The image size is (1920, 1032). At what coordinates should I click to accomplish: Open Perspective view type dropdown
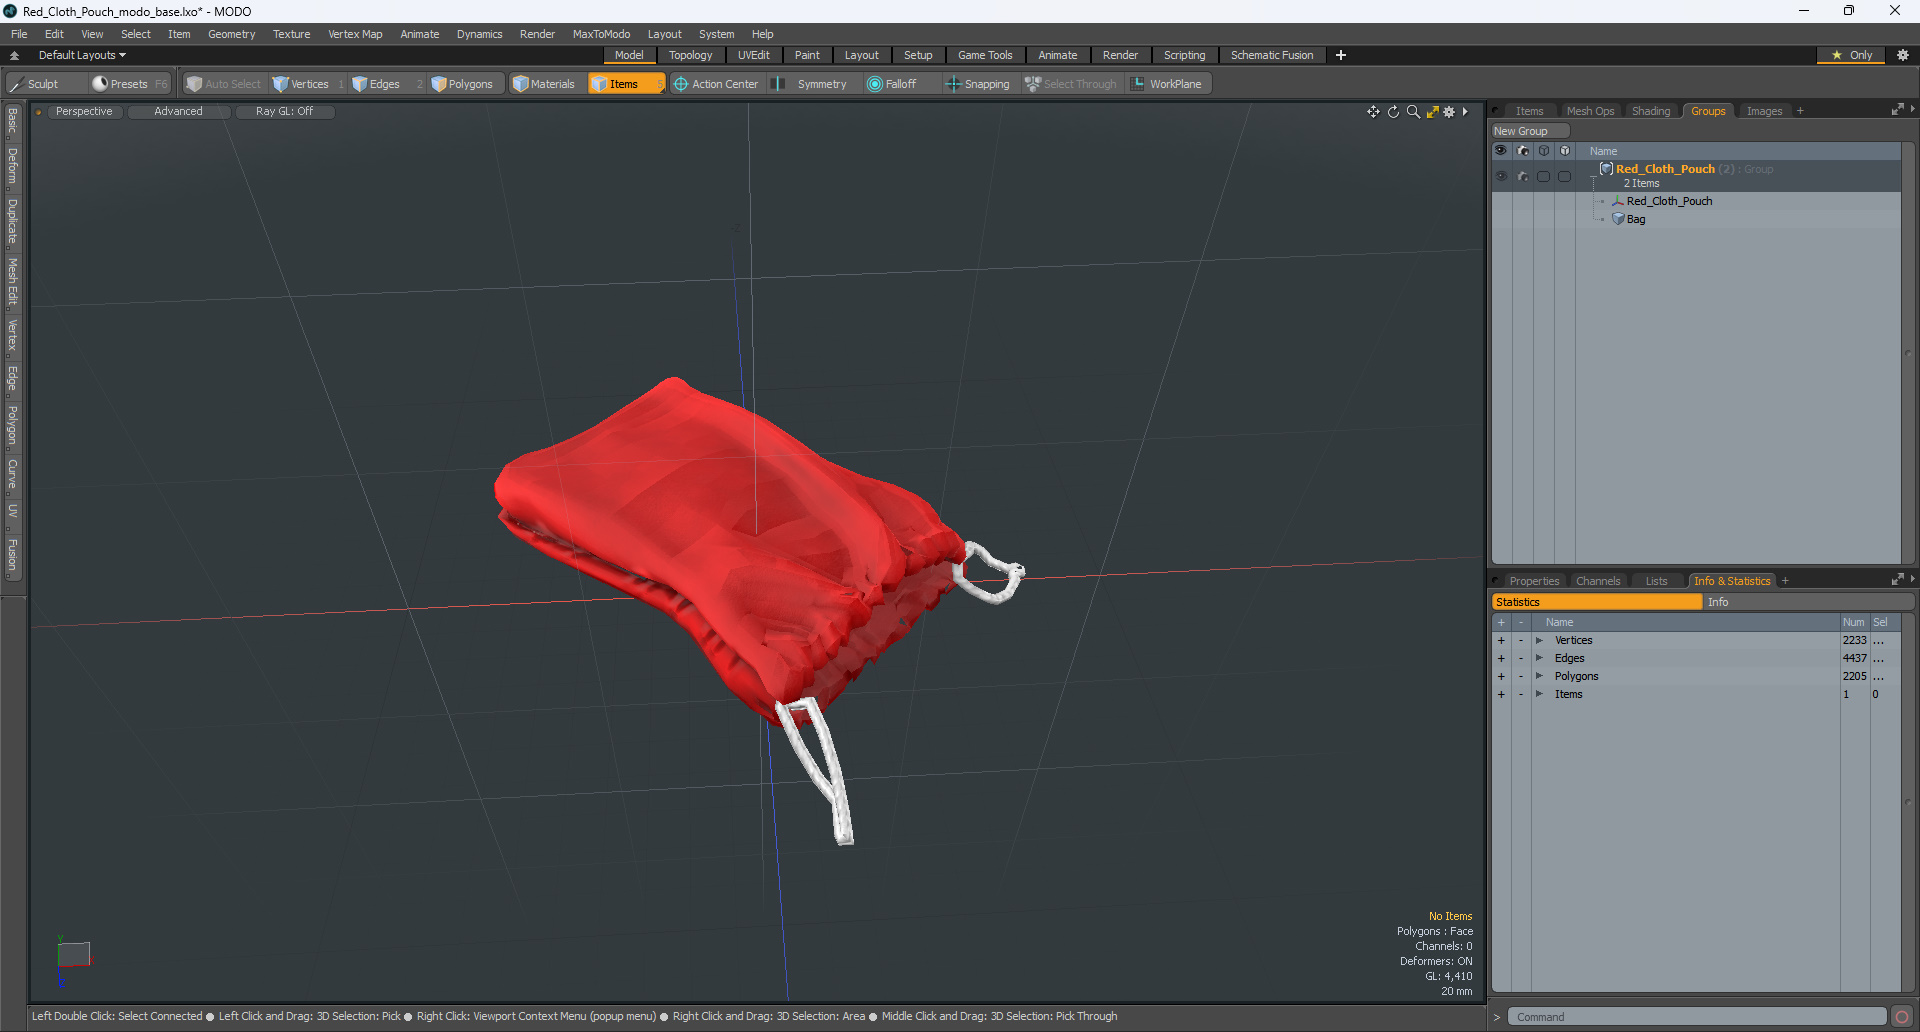(x=84, y=112)
